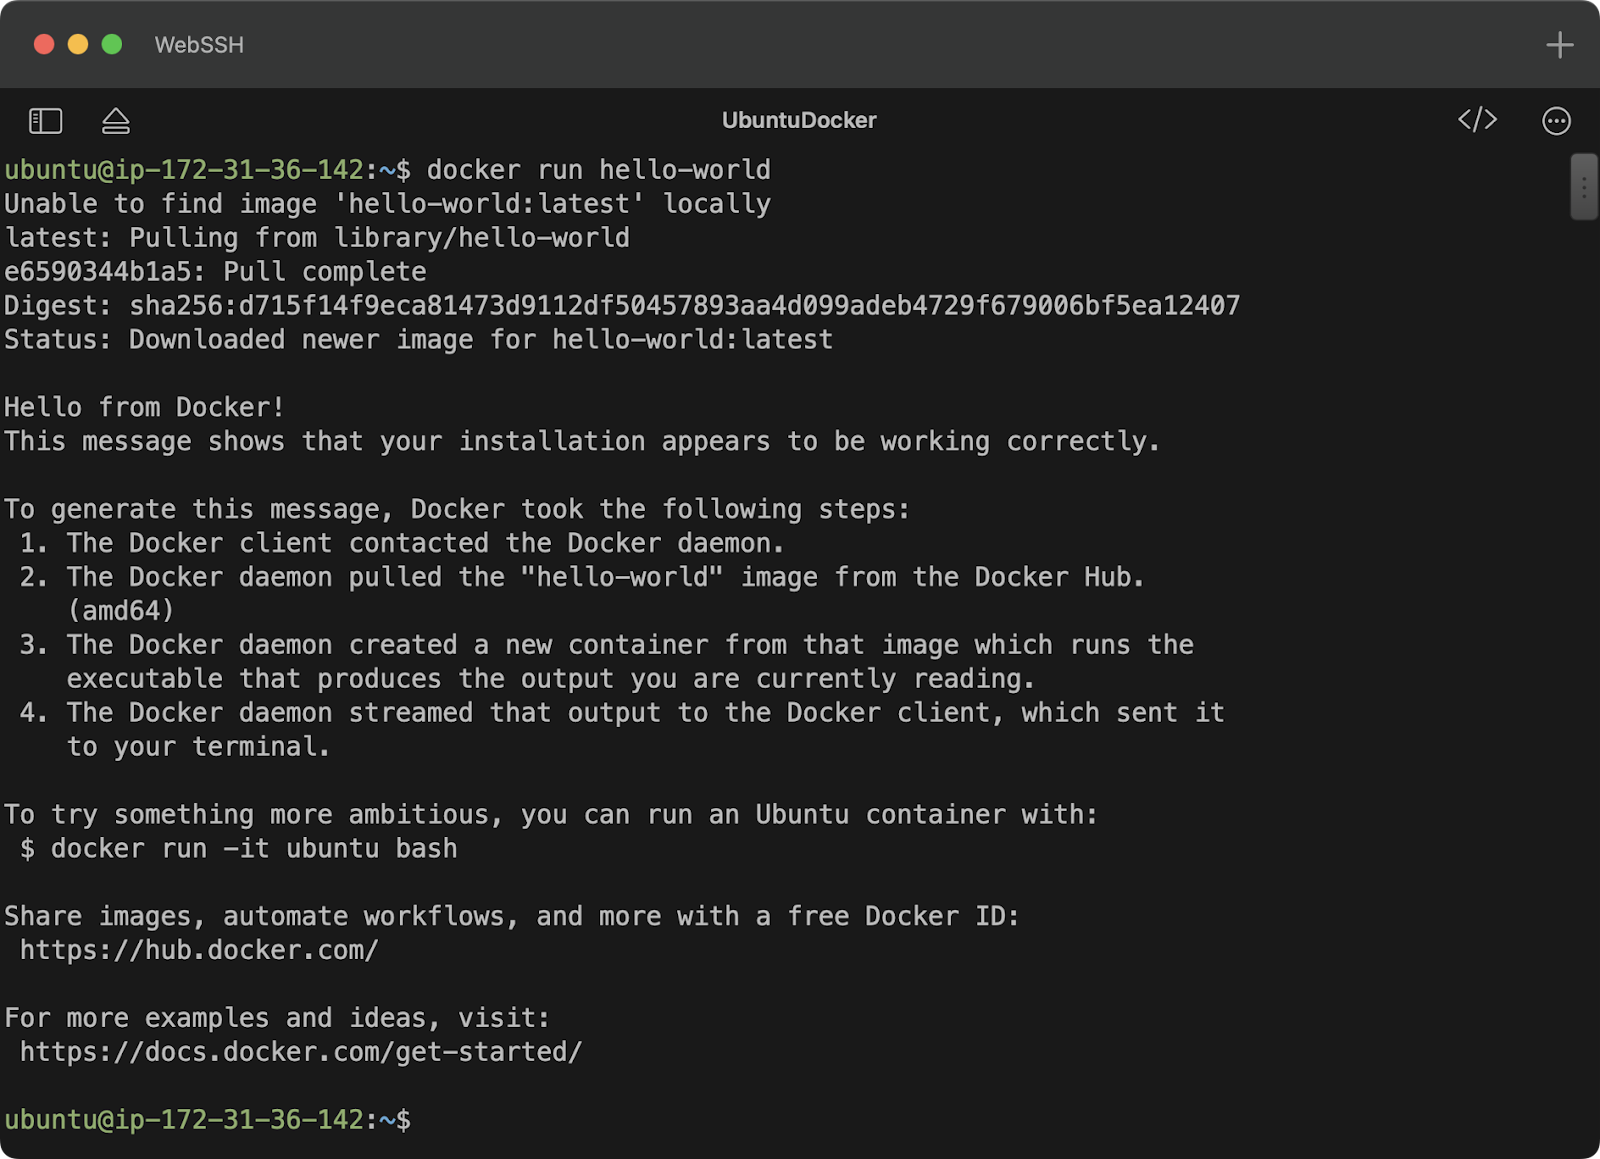The image size is (1600, 1159).
Task: Click step 1 'Docker client contacted' line
Action: coord(402,543)
